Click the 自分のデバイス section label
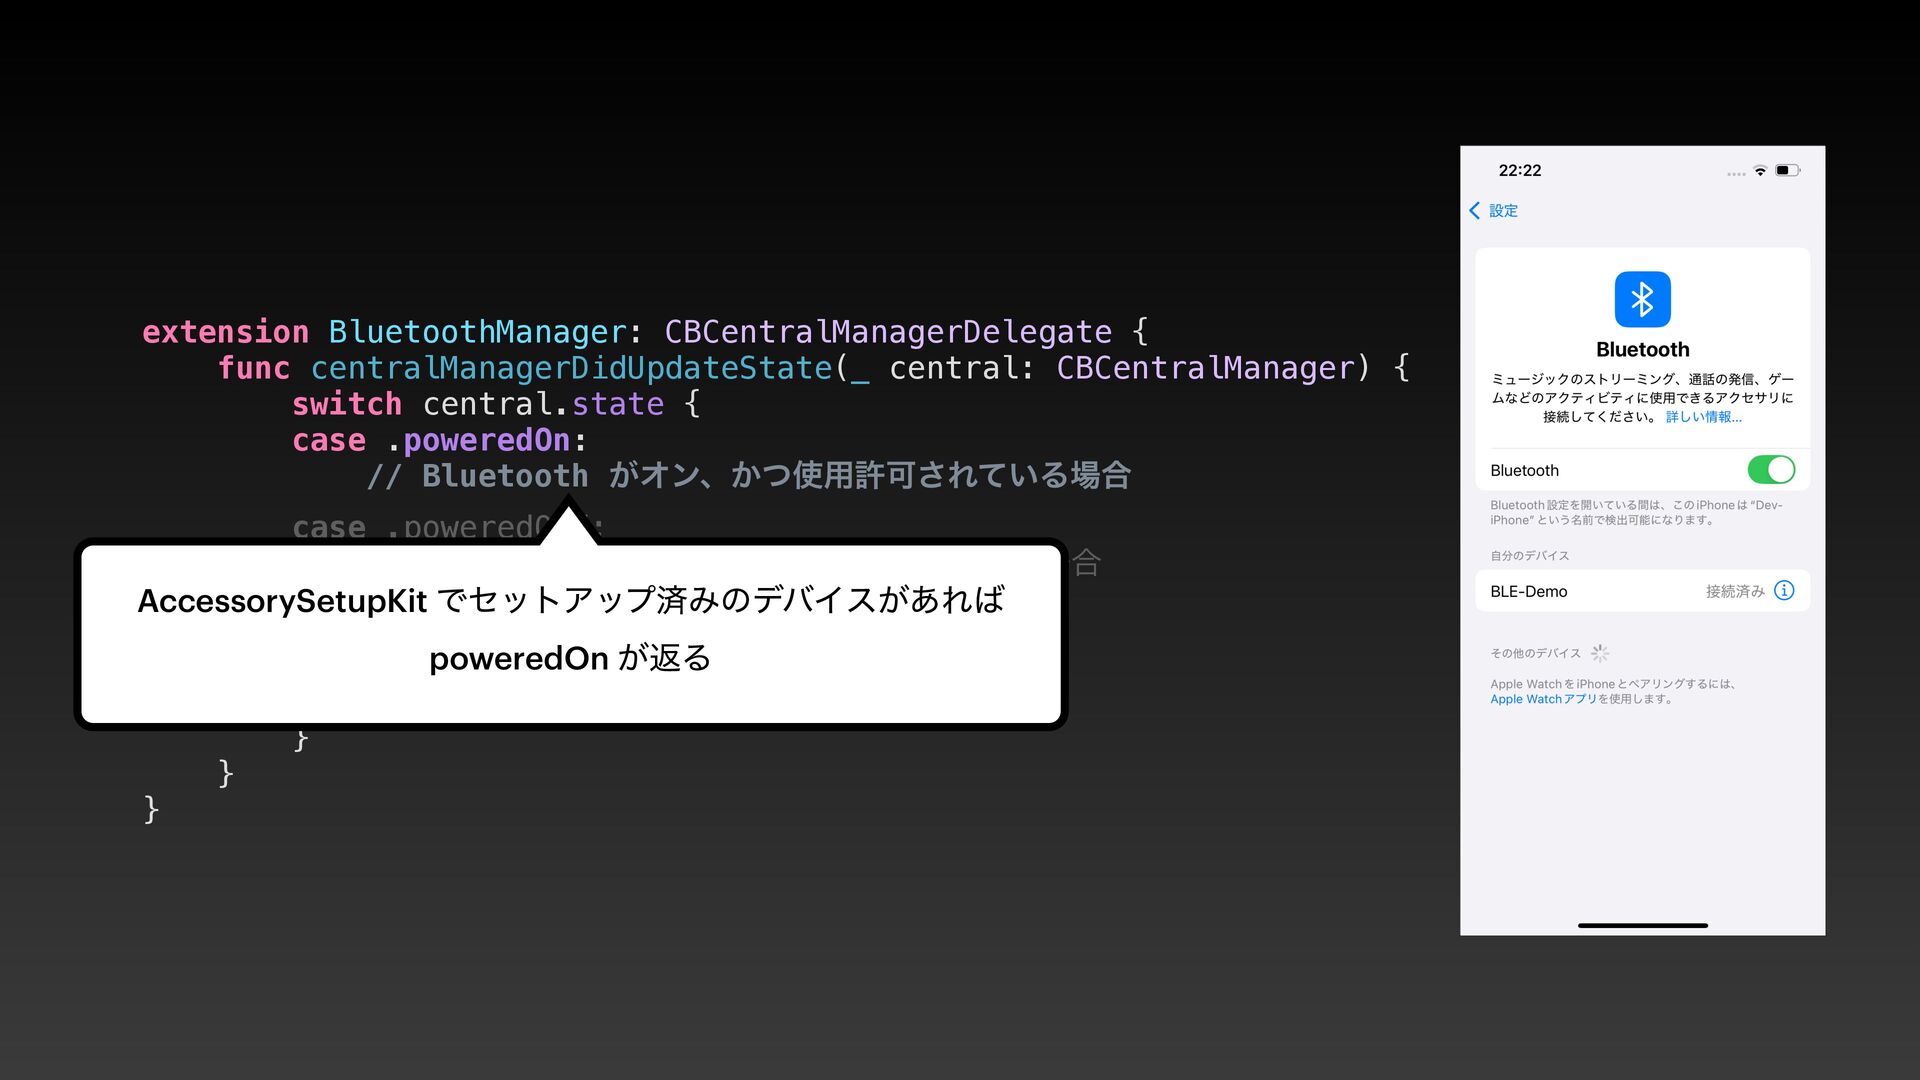 point(1529,556)
